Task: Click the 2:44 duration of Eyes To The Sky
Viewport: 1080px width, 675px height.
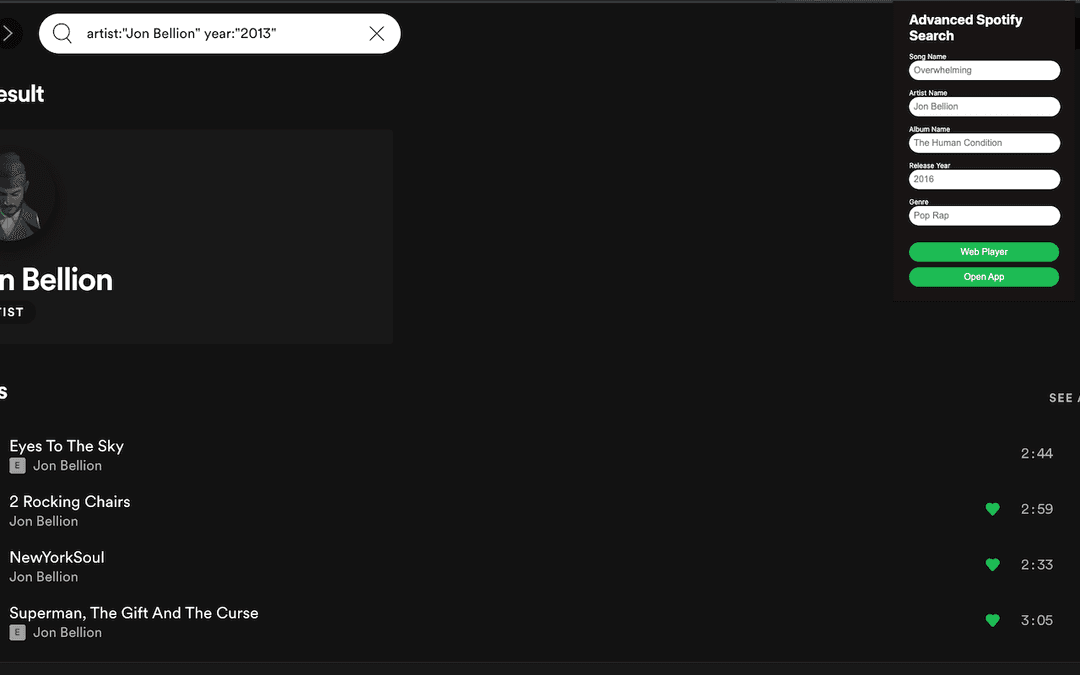Action: [1037, 453]
